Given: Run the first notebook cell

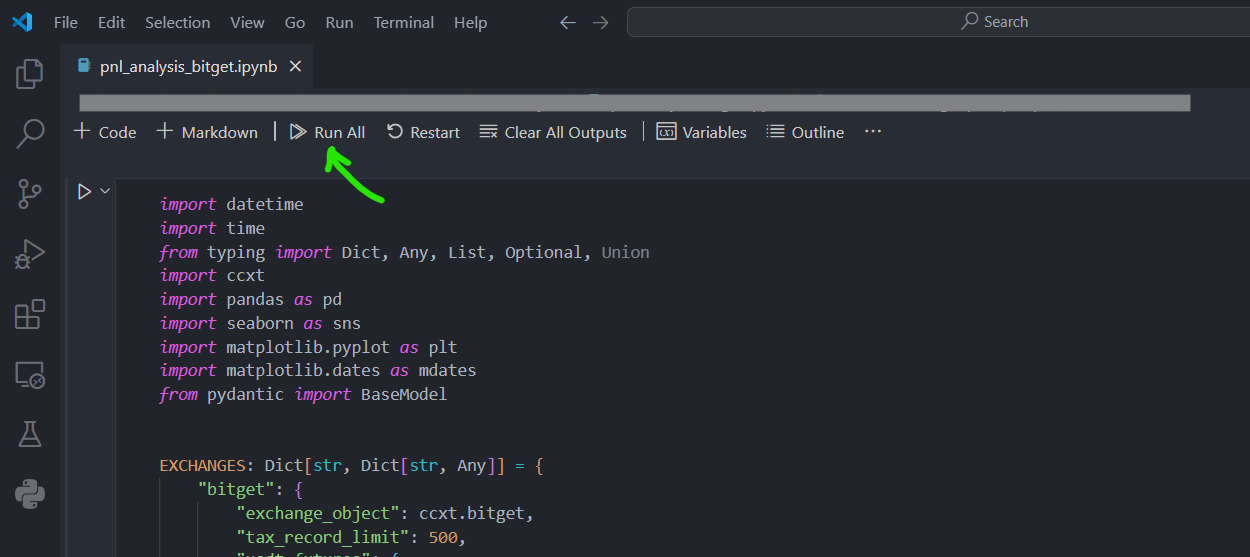Looking at the screenshot, I should click(85, 191).
